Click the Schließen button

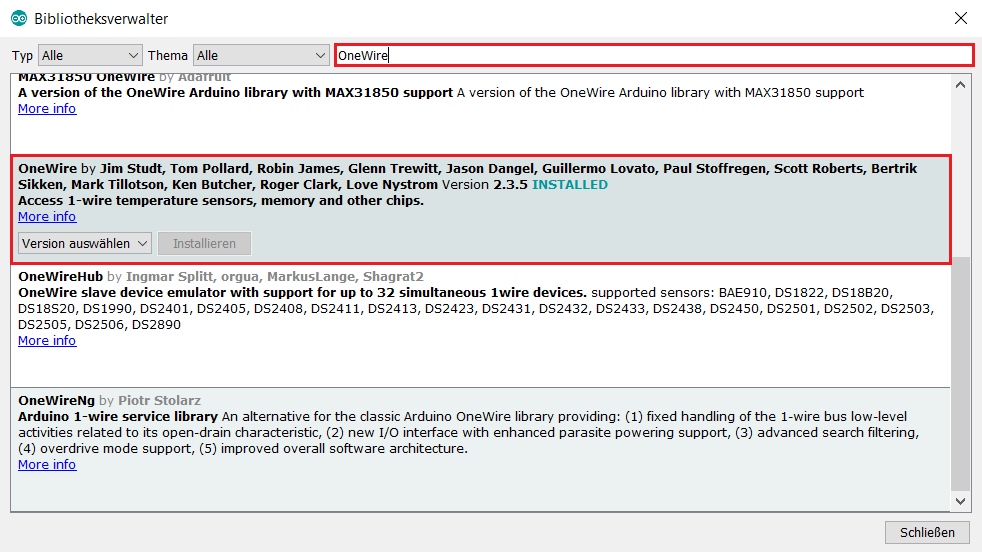[927, 532]
